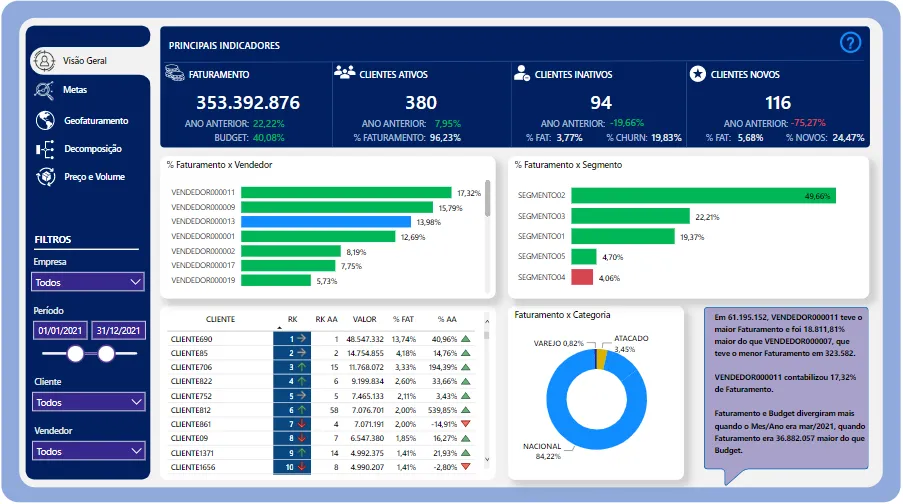903x504 pixels.
Task: Click the client table scroll up arrow
Action: pos(487,321)
